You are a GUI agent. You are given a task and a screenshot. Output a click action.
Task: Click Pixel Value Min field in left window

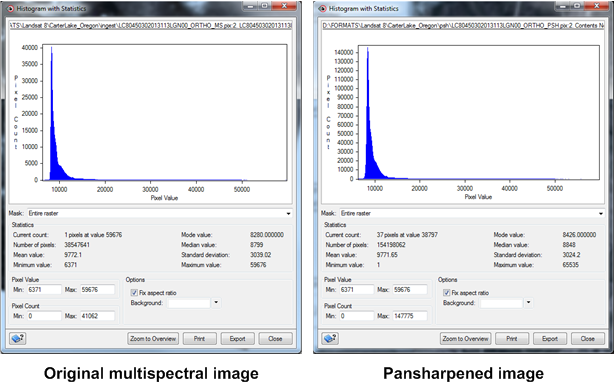(x=44, y=290)
